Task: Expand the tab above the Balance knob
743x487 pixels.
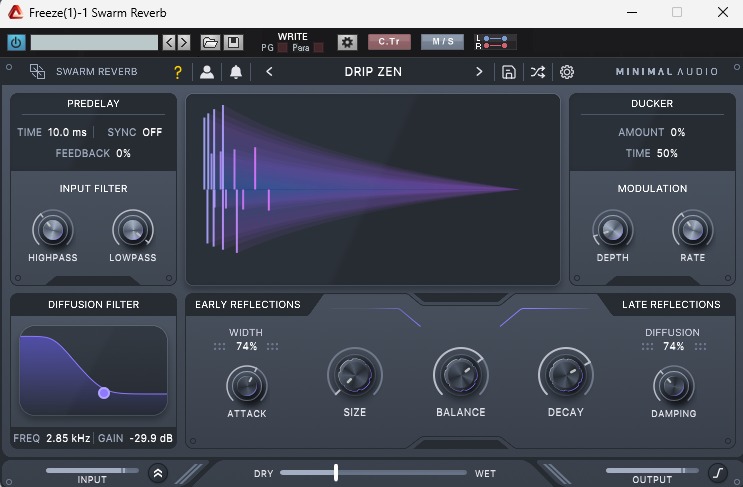Action: click(x=461, y=298)
